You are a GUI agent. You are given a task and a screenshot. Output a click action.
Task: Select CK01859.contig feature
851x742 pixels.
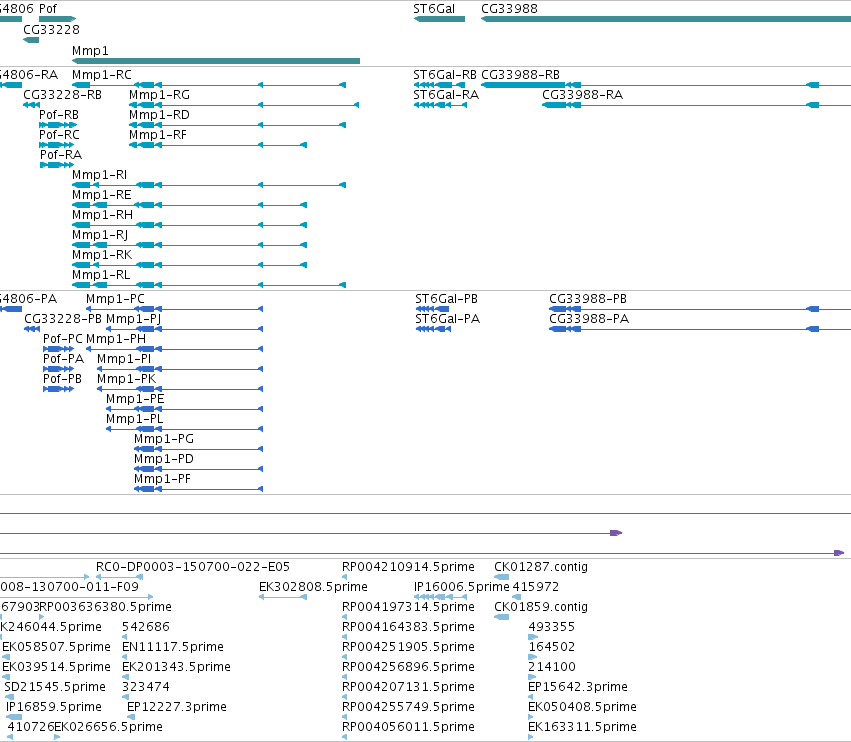(541, 607)
